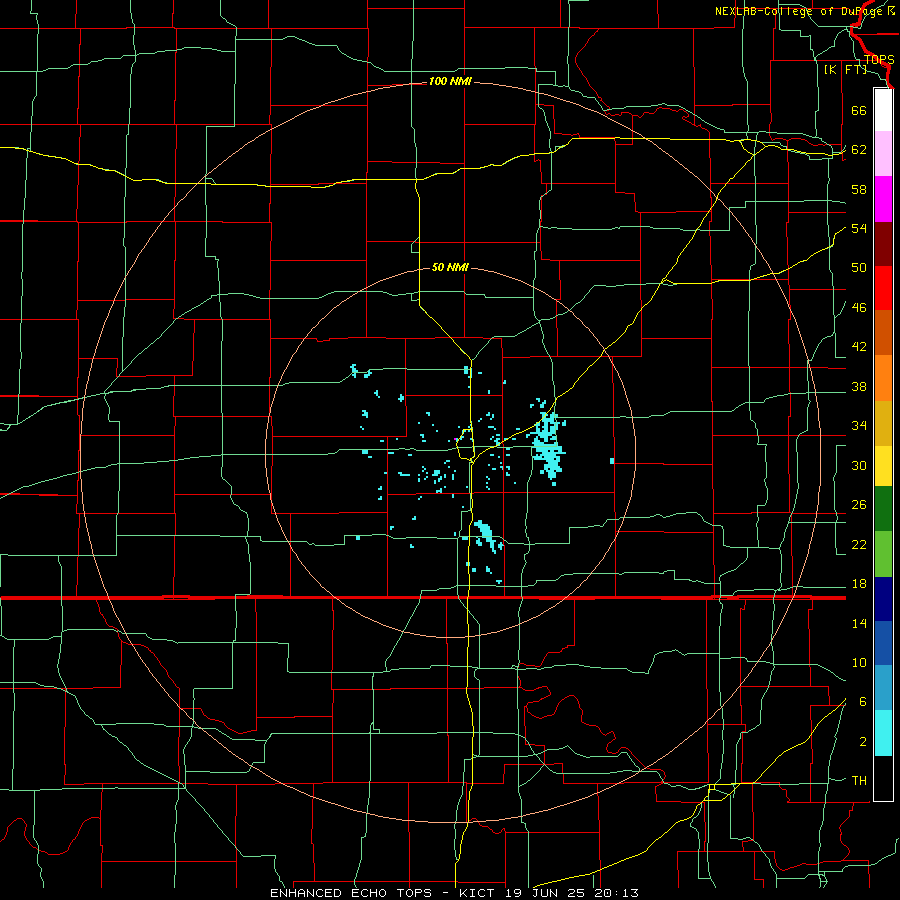This screenshot has width=900, height=900.
Task: Click the elongated cyan echo south of radar center
Action: [485, 535]
